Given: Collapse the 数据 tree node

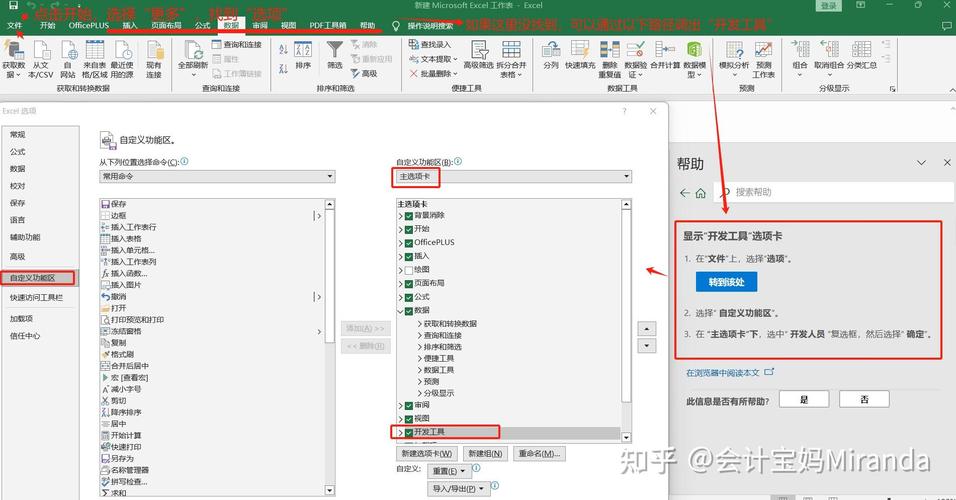Looking at the screenshot, I should [x=401, y=311].
